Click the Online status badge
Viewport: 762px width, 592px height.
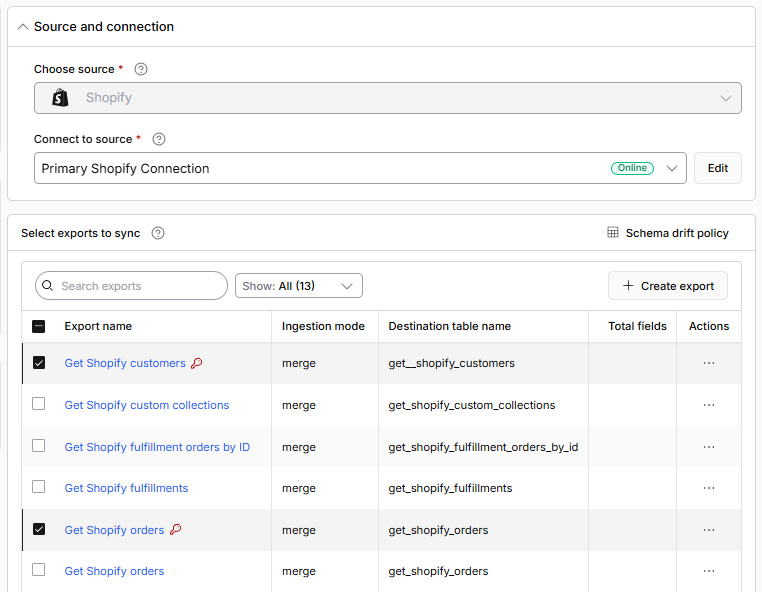(x=632, y=168)
